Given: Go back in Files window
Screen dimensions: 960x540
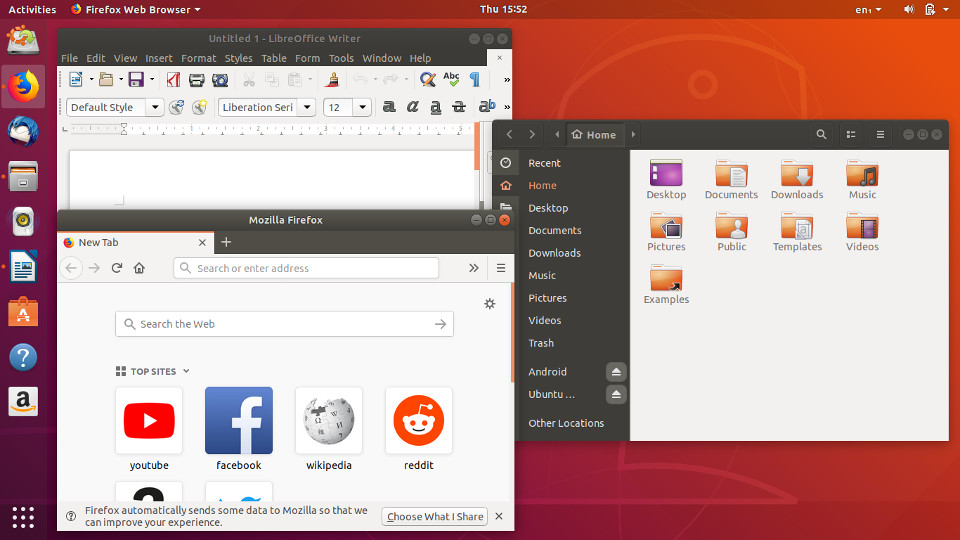Looking at the screenshot, I should tap(509, 135).
